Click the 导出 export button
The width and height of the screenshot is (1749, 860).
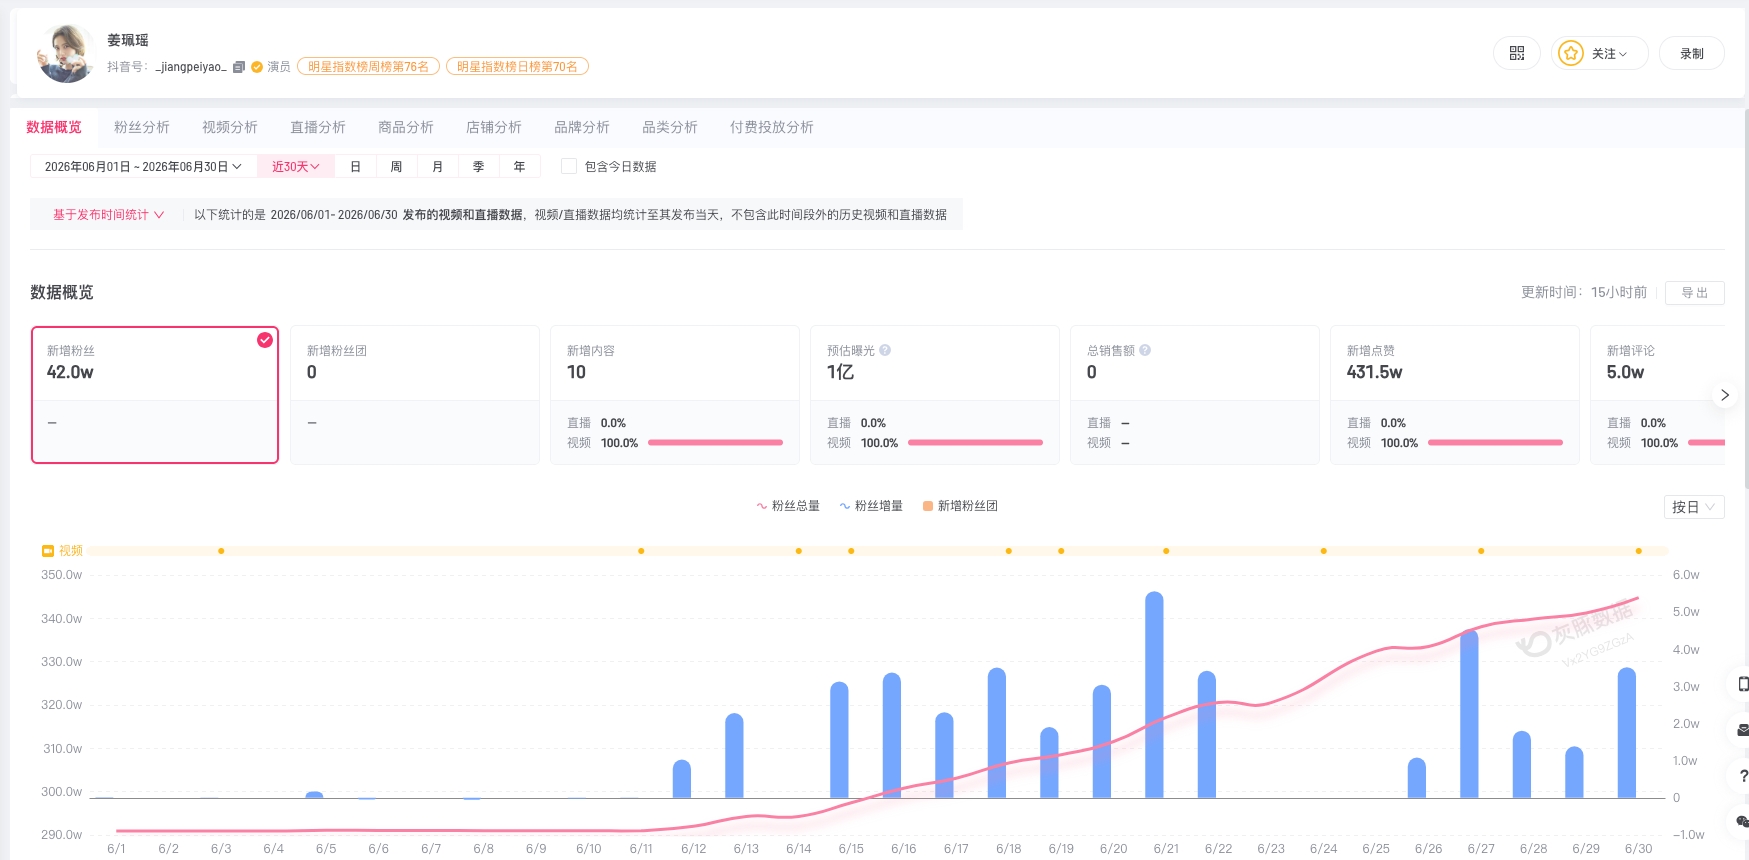point(1695,293)
